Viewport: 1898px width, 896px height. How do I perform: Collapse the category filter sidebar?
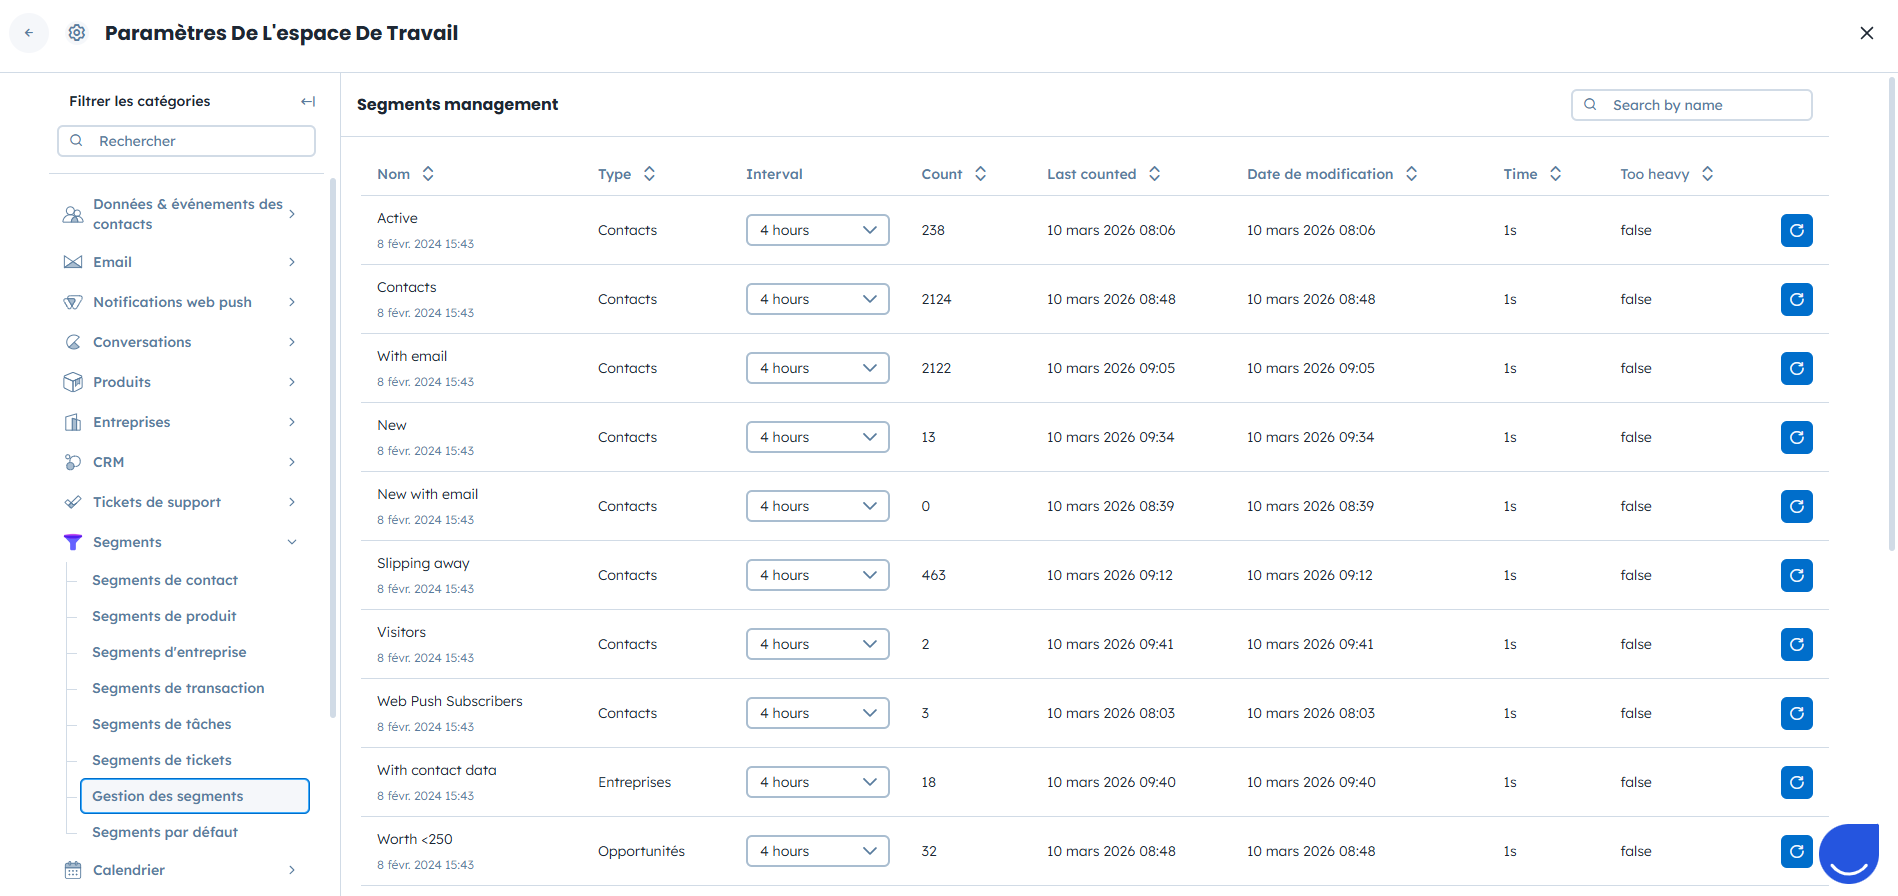[x=308, y=101]
